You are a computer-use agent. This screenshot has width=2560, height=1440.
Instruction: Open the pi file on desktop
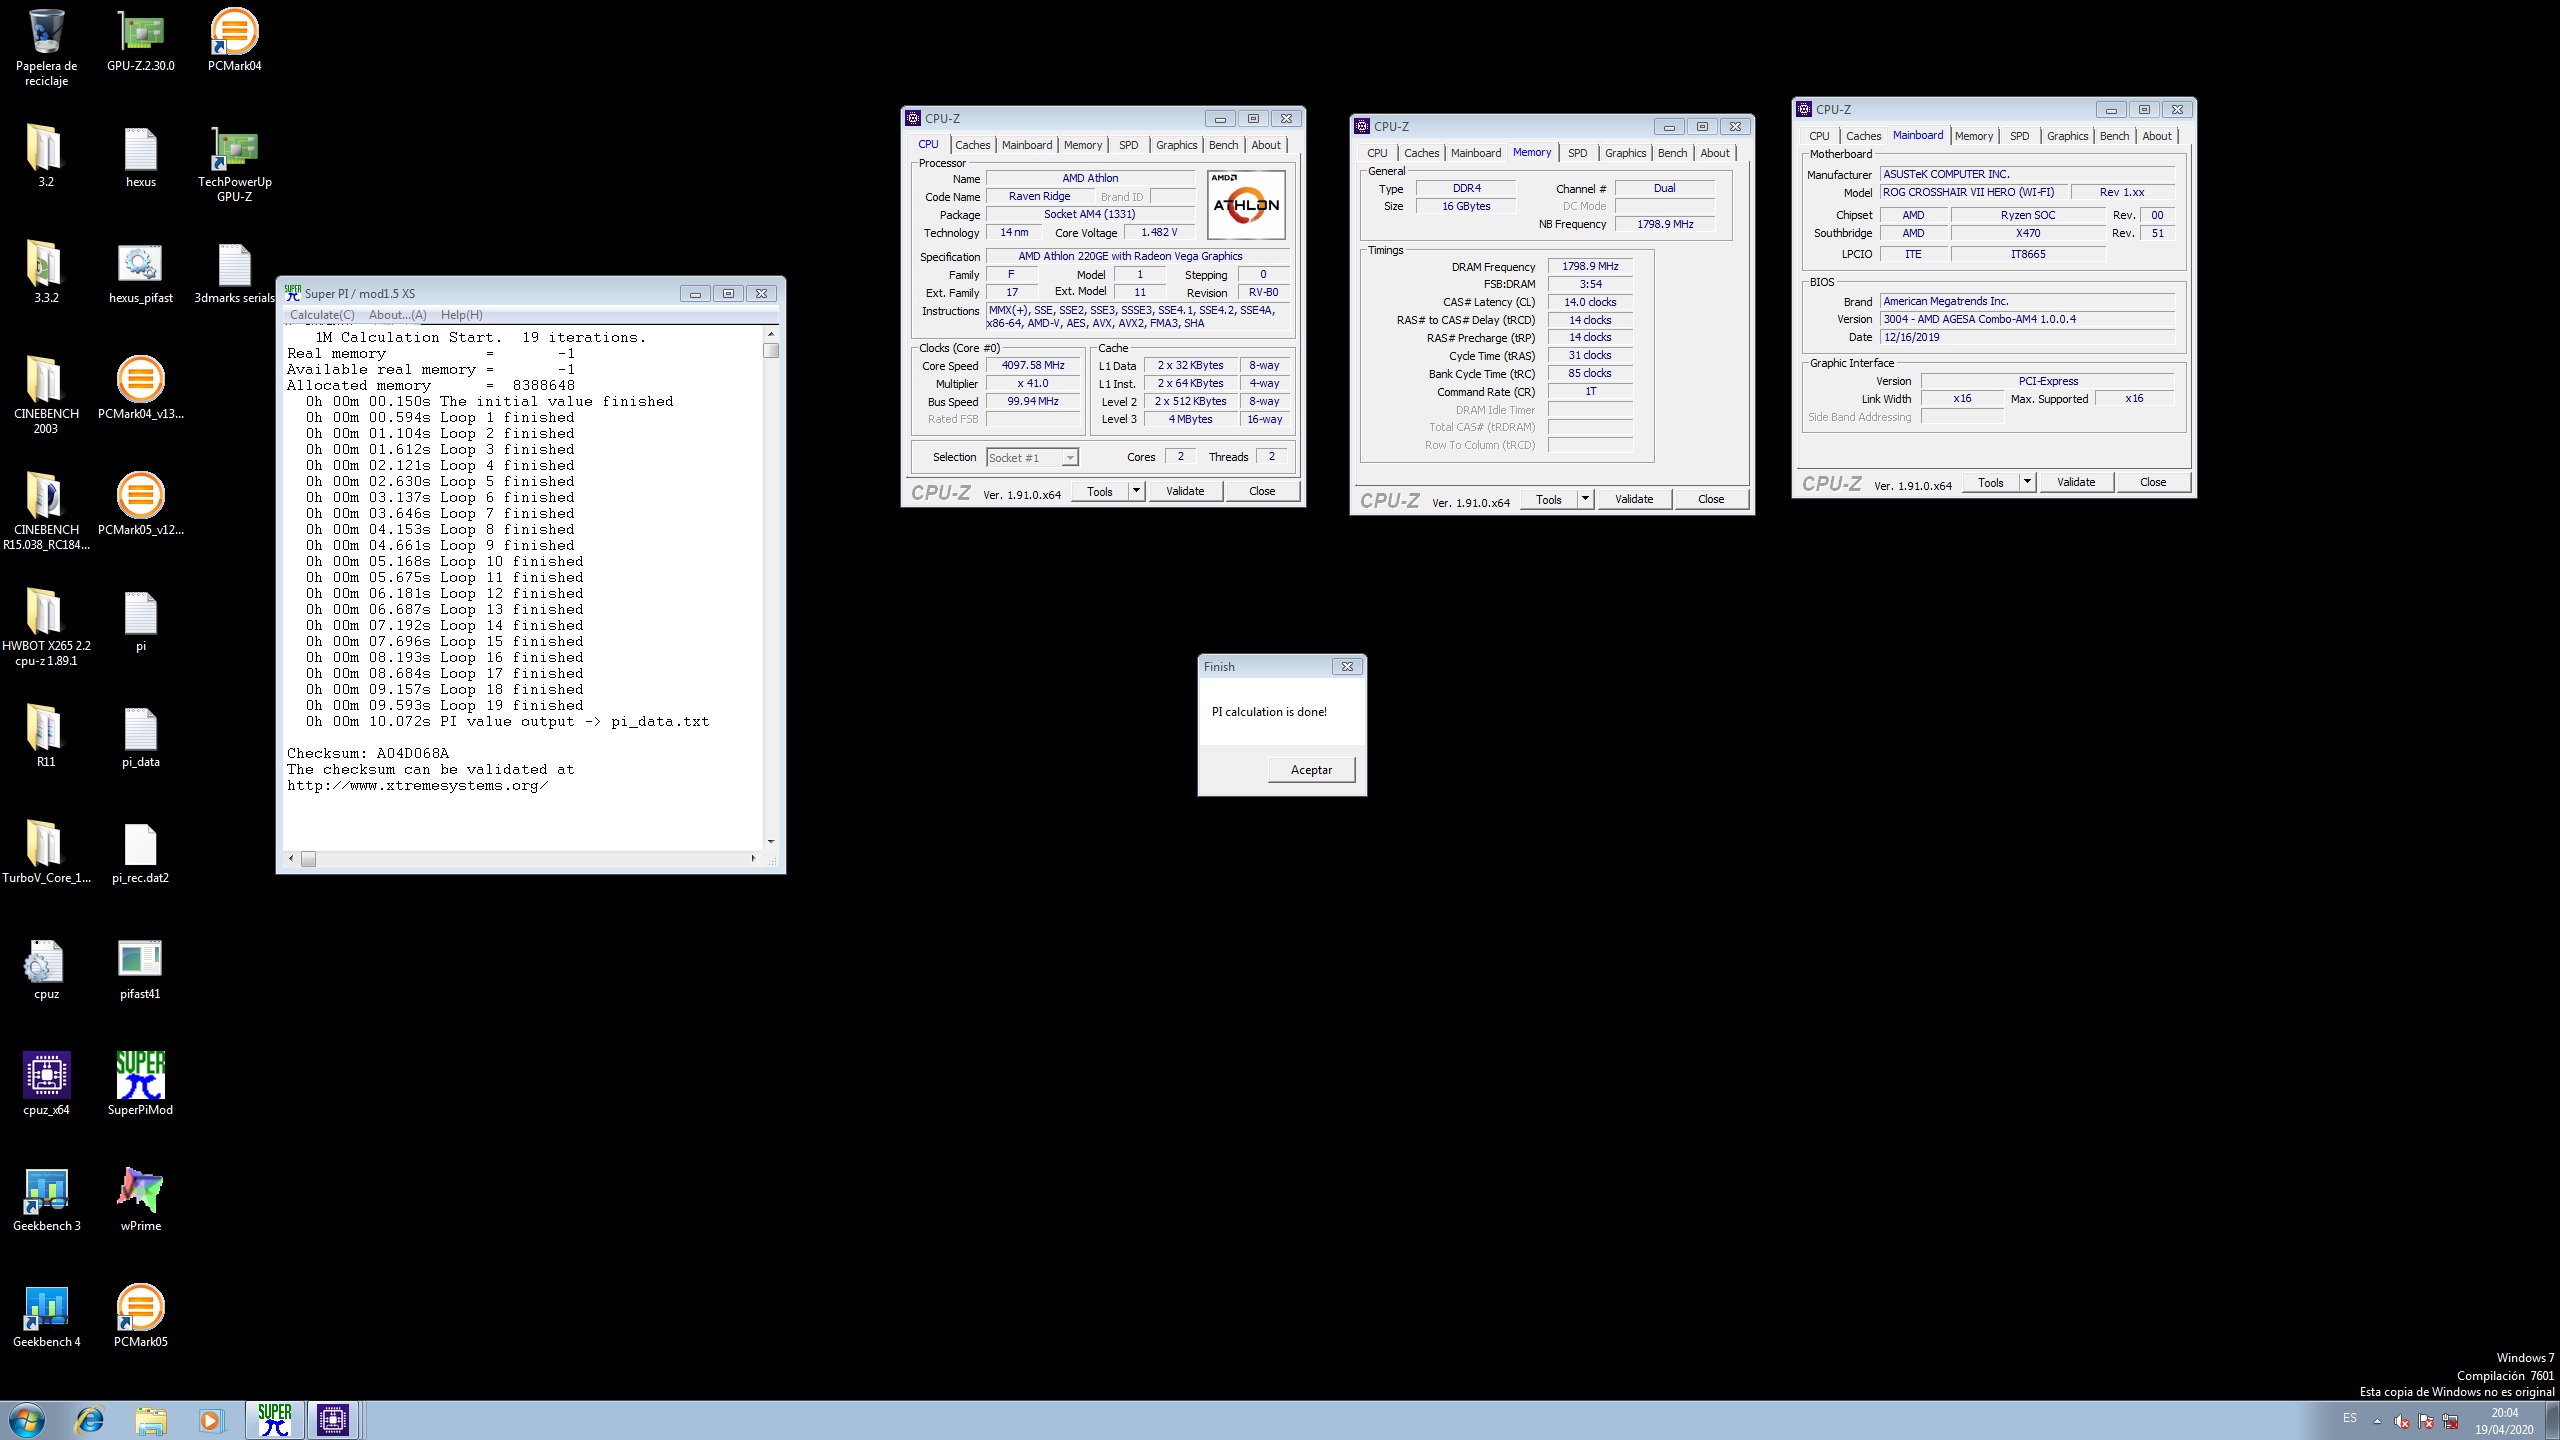(x=141, y=621)
